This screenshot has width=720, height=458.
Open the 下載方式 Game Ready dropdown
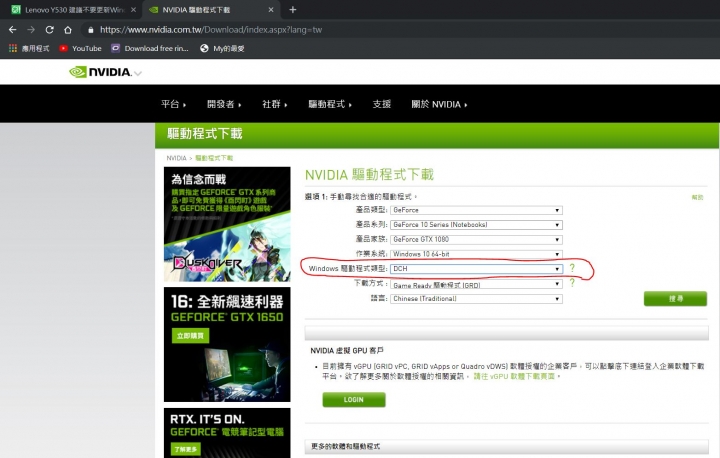pyautogui.click(x=476, y=284)
